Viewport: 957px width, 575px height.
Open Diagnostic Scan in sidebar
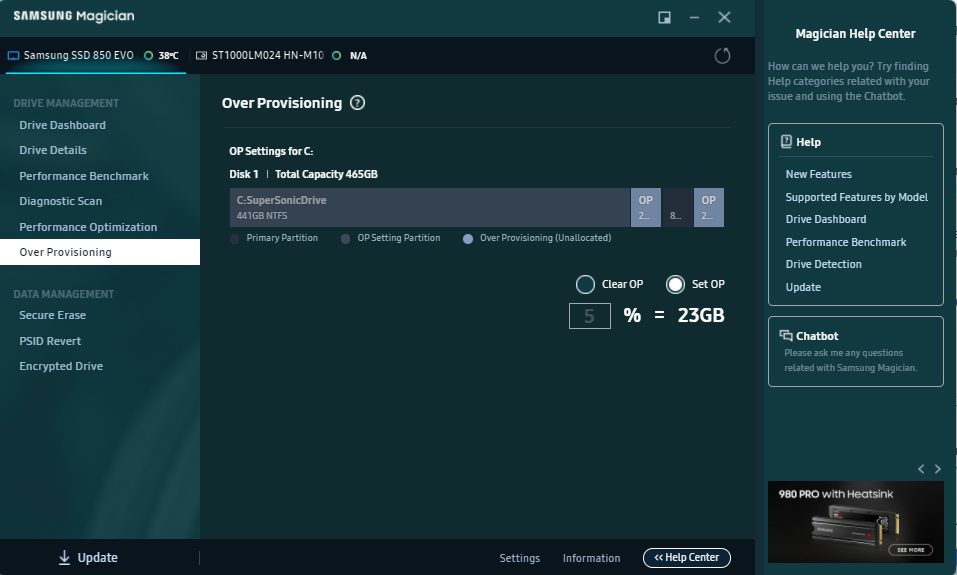(60, 201)
